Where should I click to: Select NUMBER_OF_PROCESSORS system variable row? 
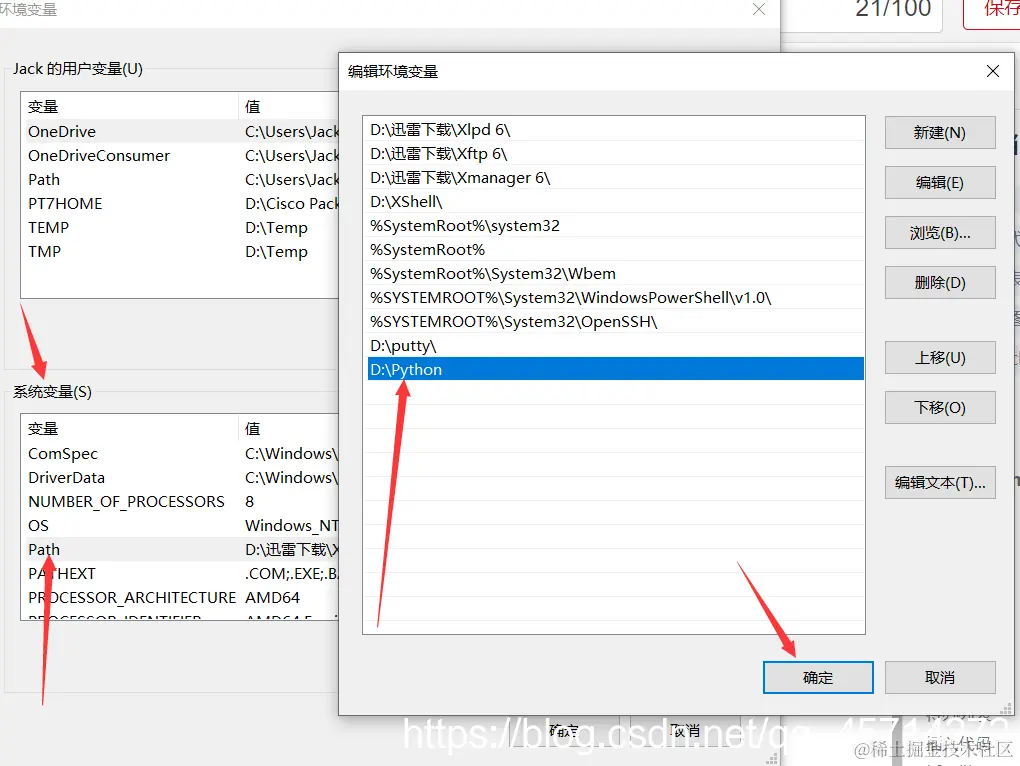(182, 502)
